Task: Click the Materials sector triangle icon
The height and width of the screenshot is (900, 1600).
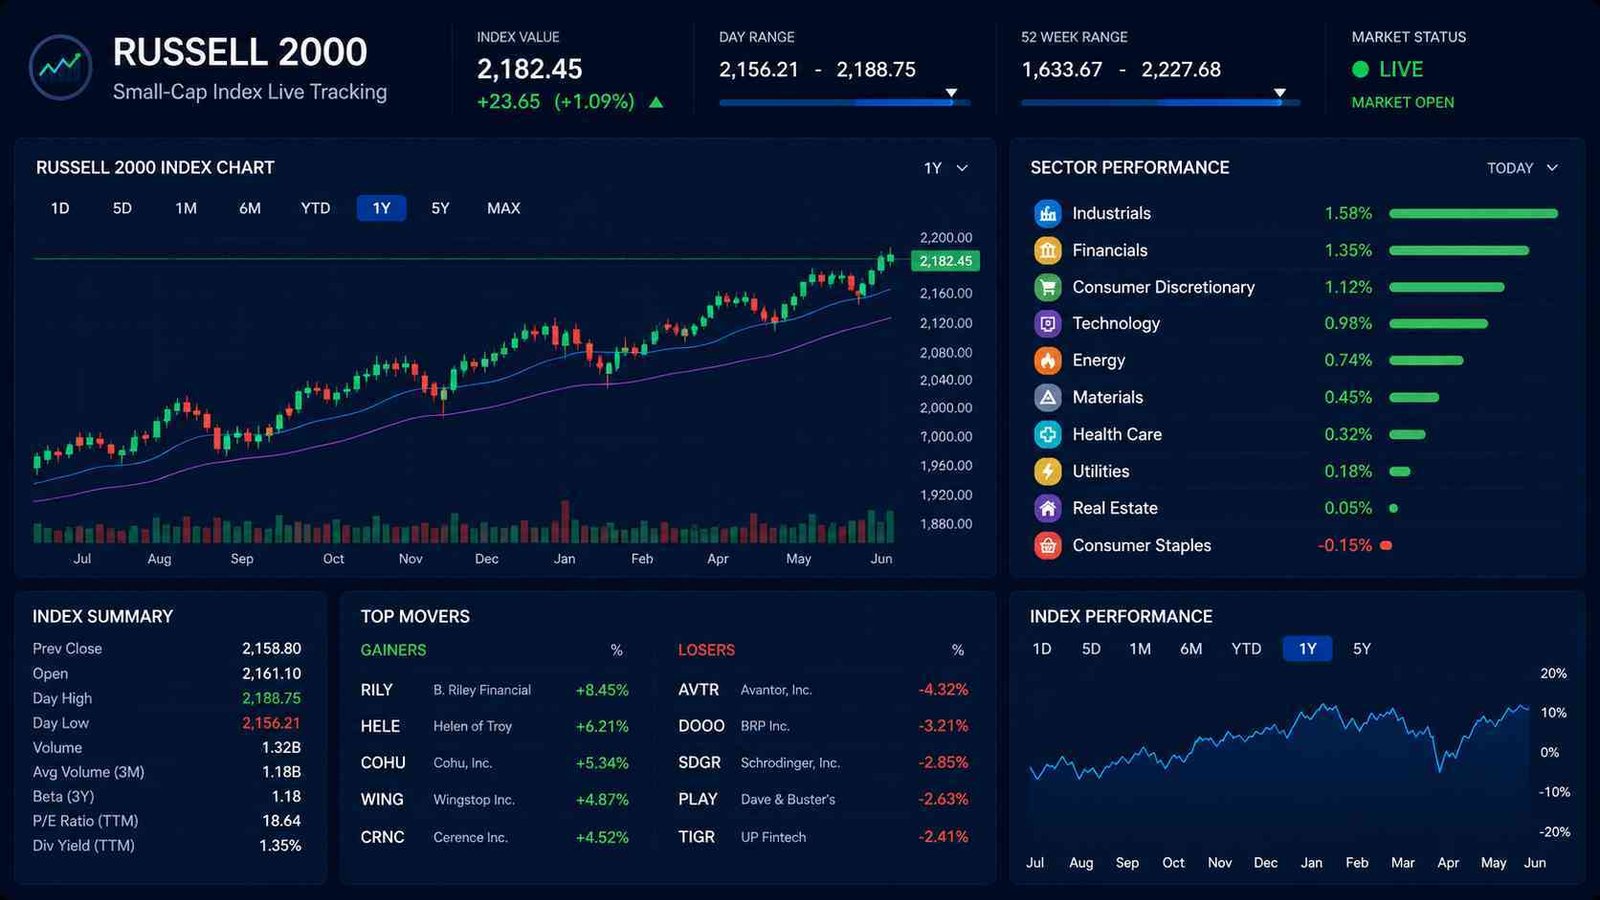Action: tap(1047, 397)
